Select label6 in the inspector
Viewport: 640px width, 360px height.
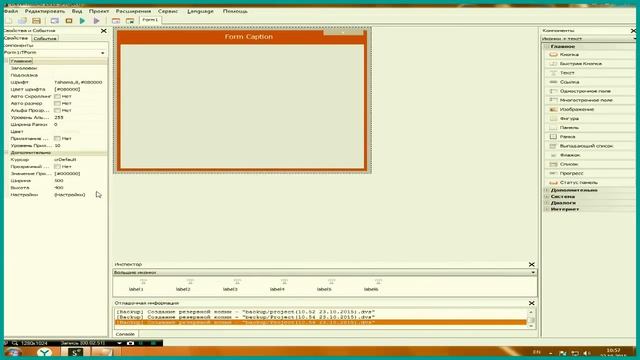[x=371, y=285]
